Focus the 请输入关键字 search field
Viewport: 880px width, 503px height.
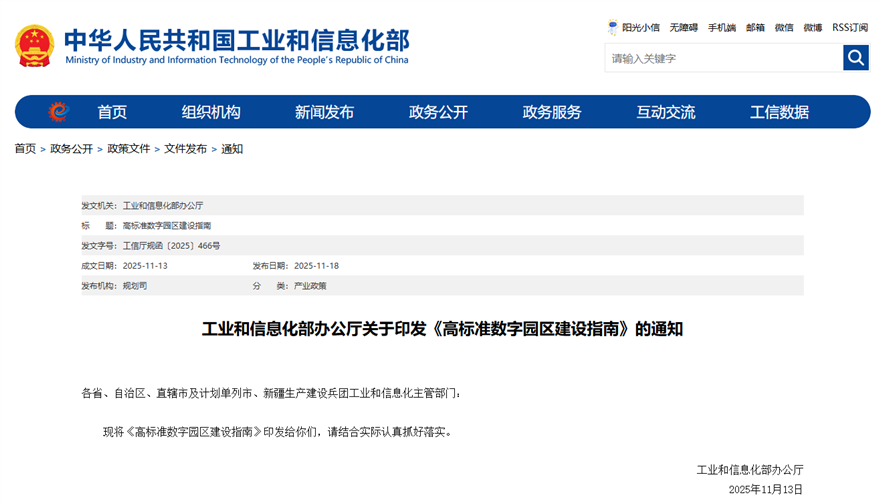[723, 58]
